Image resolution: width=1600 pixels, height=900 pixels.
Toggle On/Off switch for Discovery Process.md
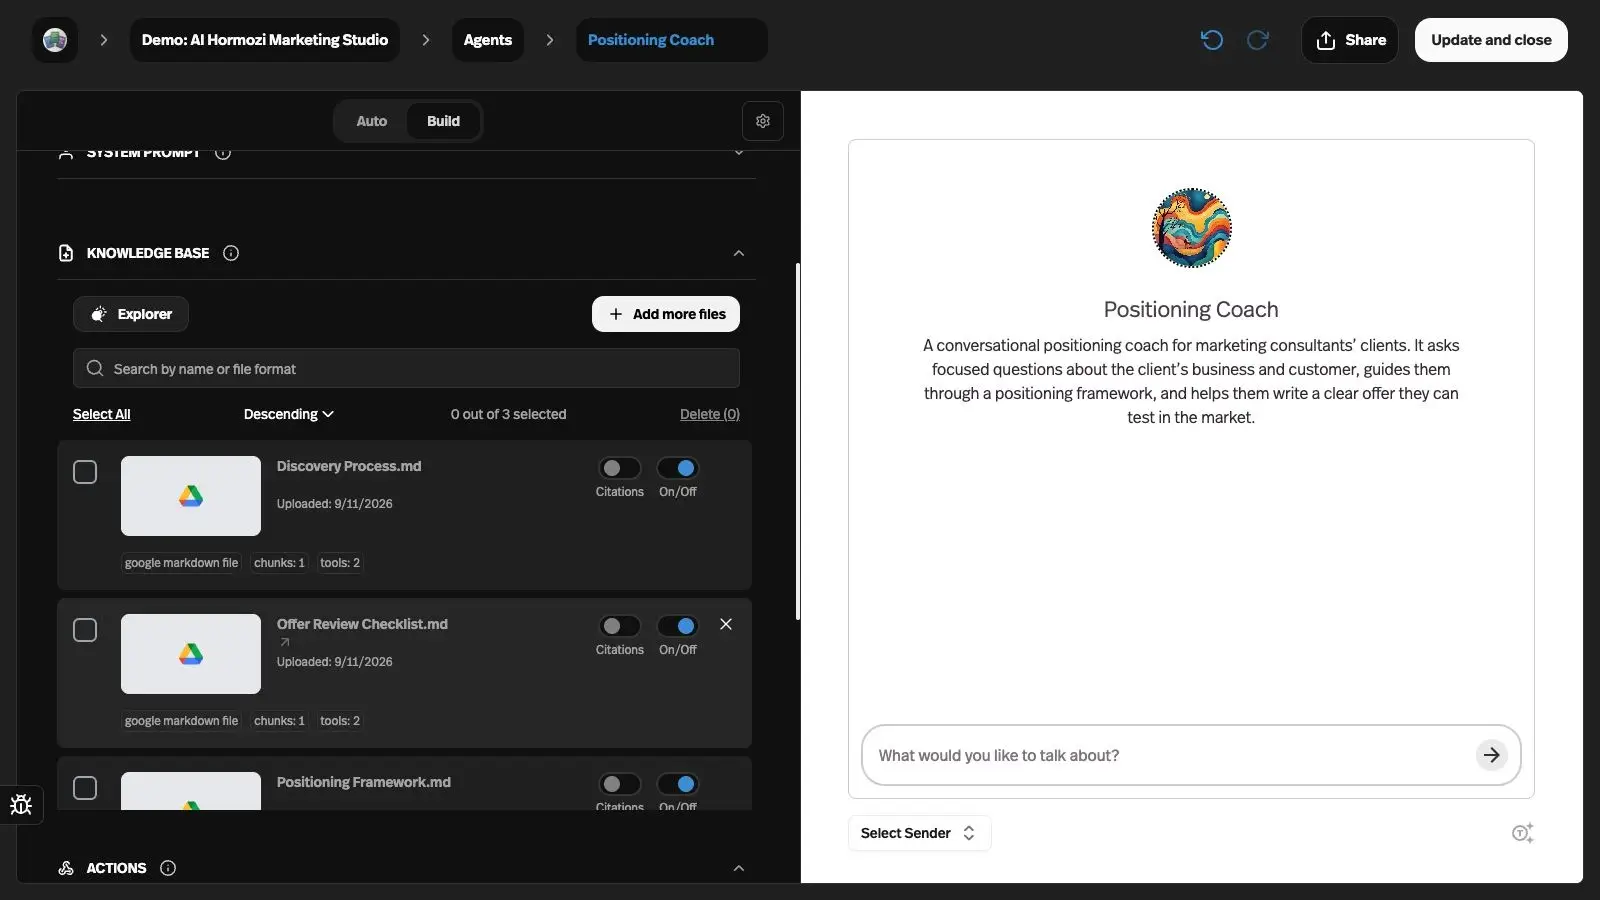tap(677, 468)
